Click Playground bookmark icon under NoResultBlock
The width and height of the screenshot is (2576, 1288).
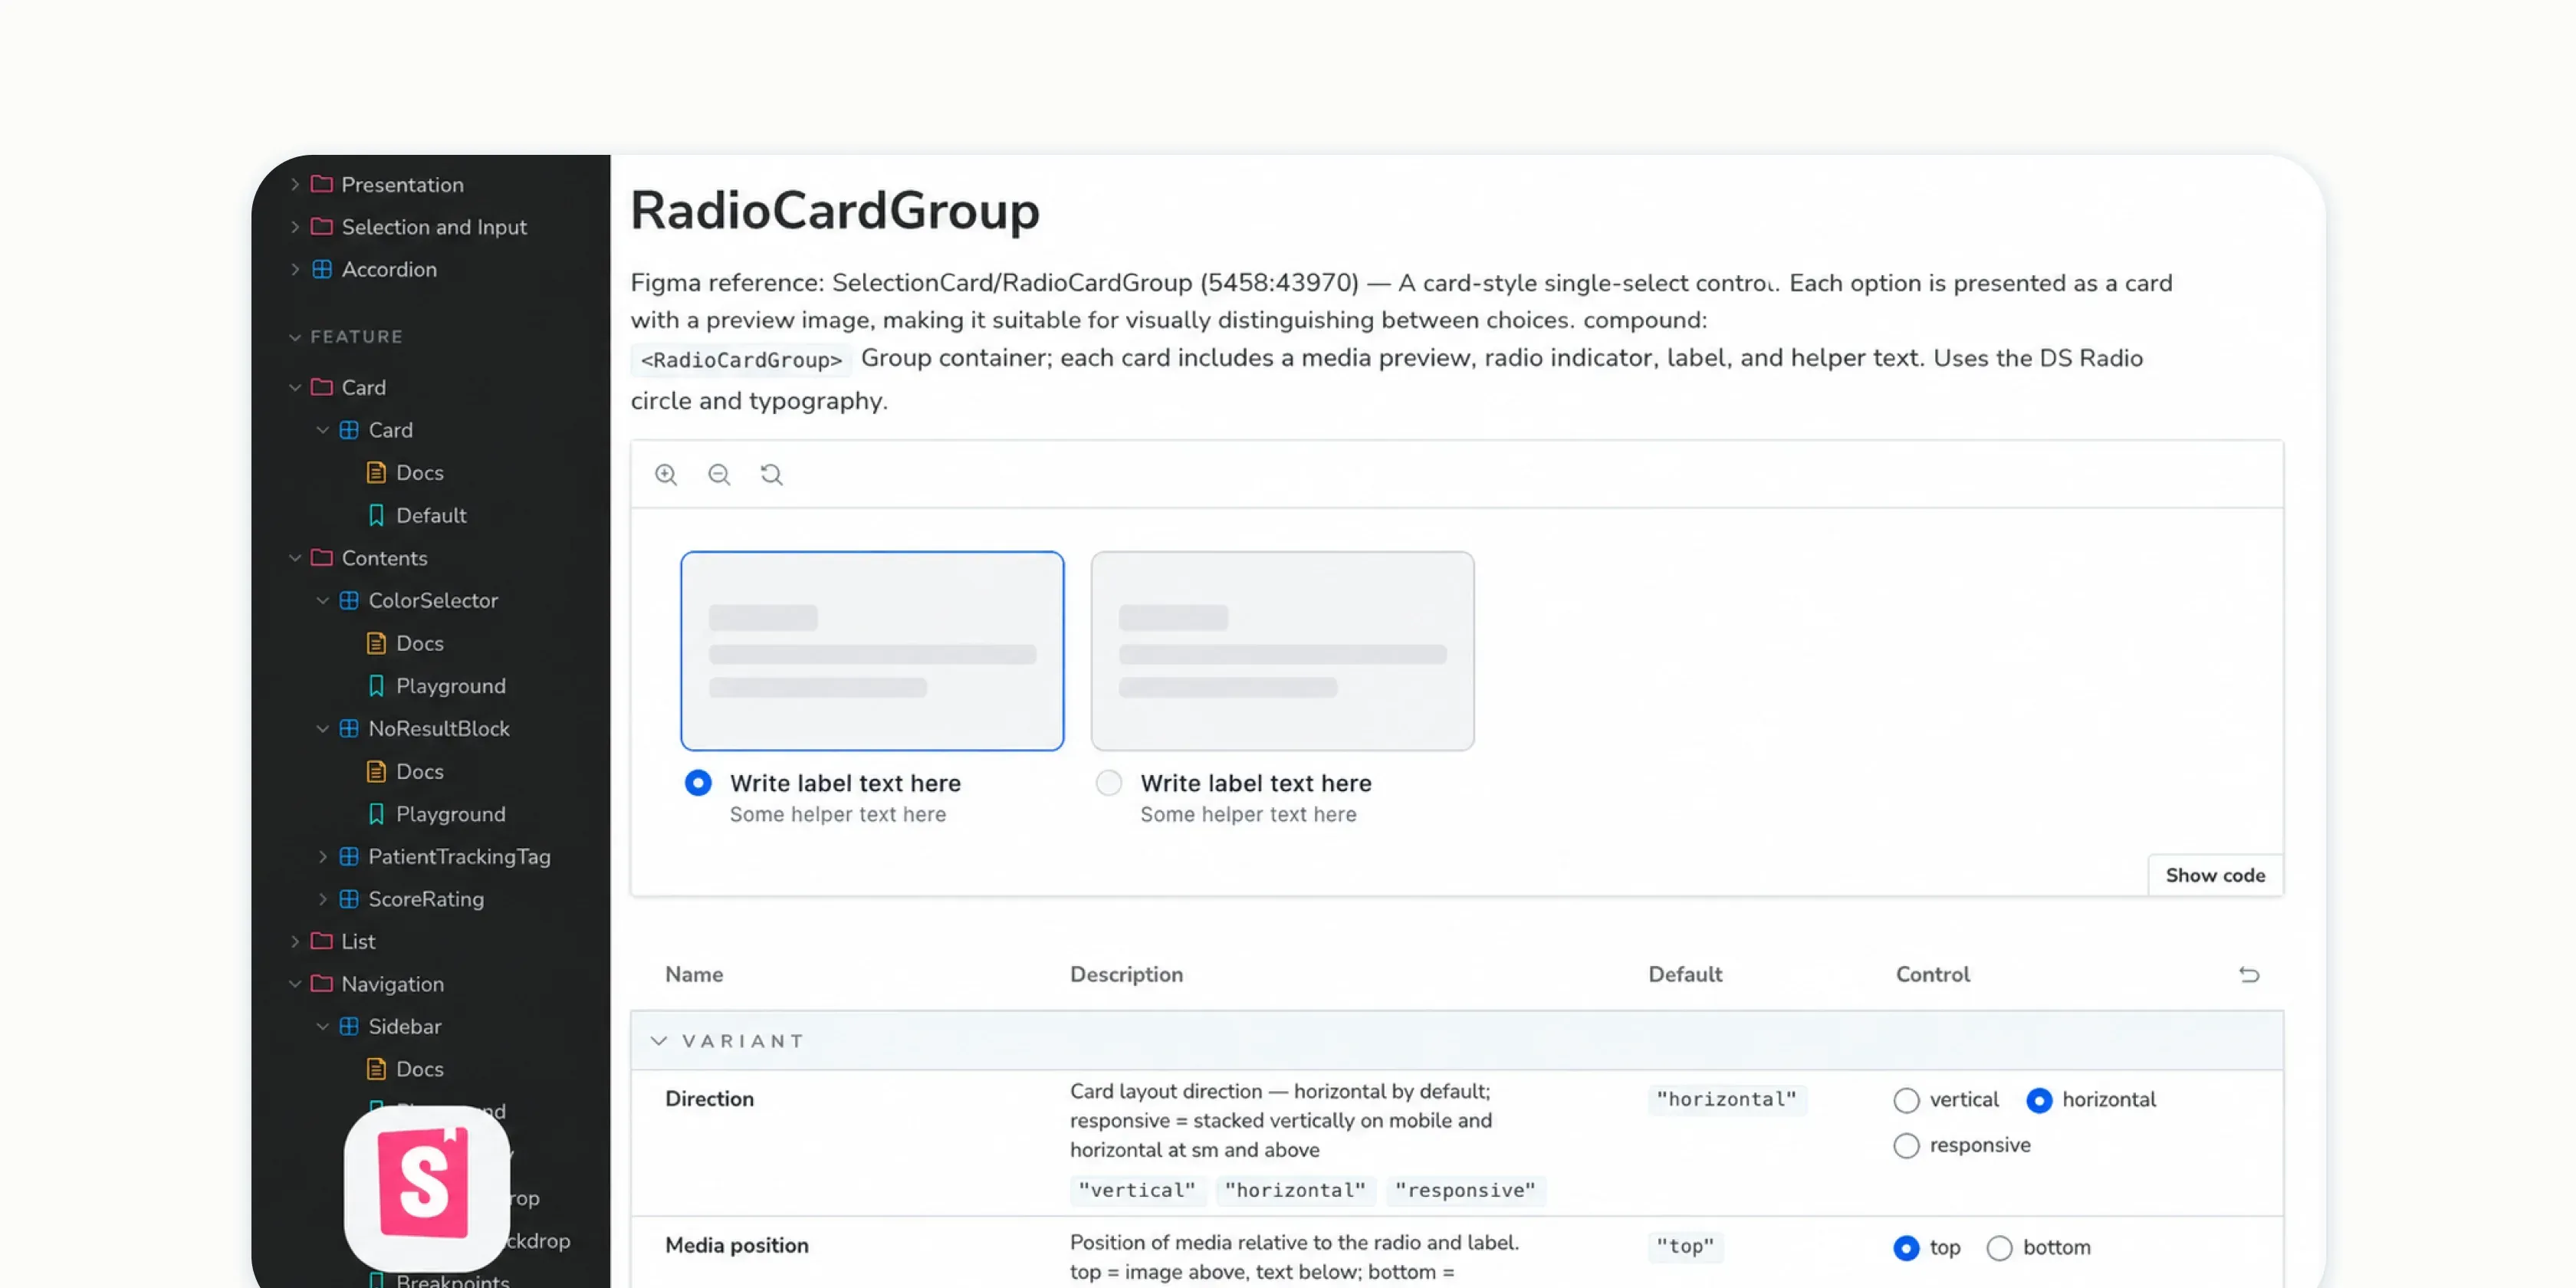[376, 814]
